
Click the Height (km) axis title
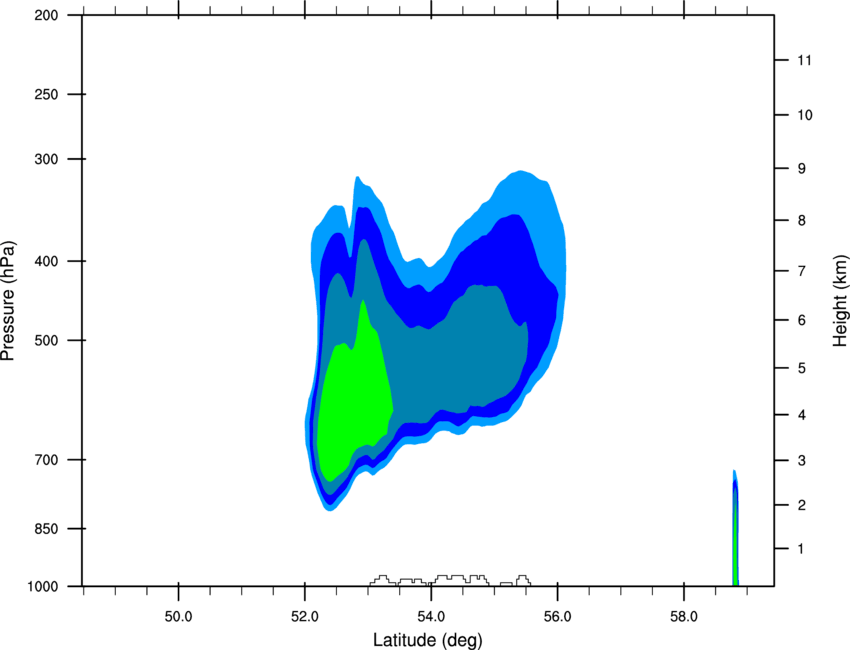click(840, 300)
